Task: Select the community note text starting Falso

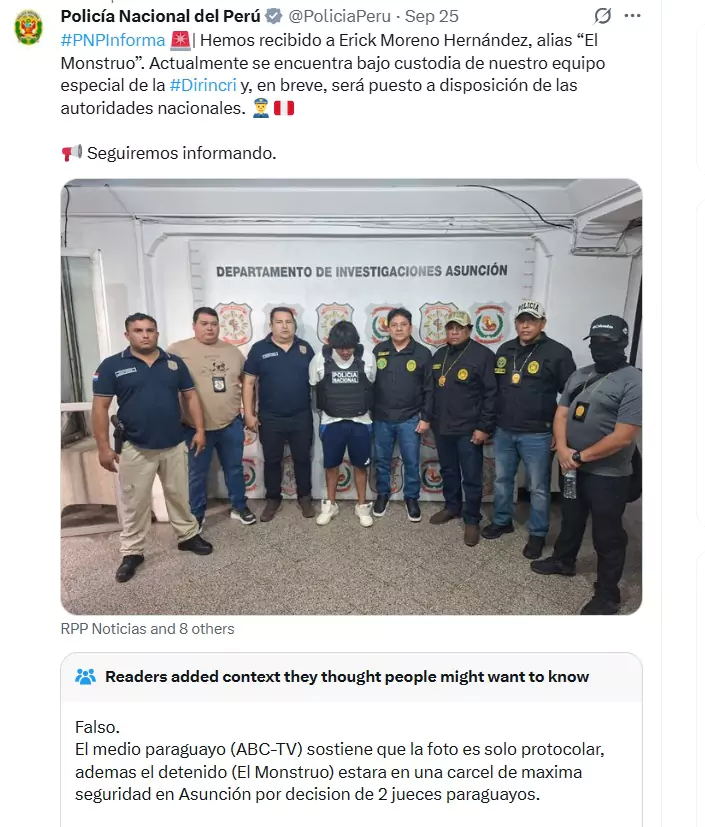Action: coord(340,761)
